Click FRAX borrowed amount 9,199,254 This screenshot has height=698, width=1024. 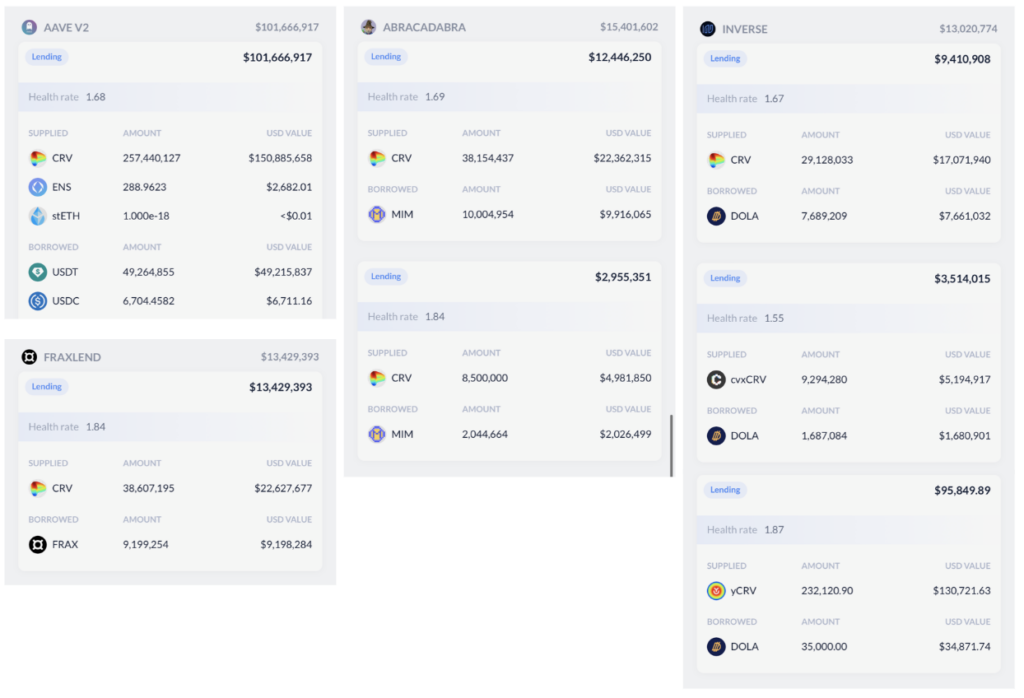pyautogui.click(x=146, y=545)
